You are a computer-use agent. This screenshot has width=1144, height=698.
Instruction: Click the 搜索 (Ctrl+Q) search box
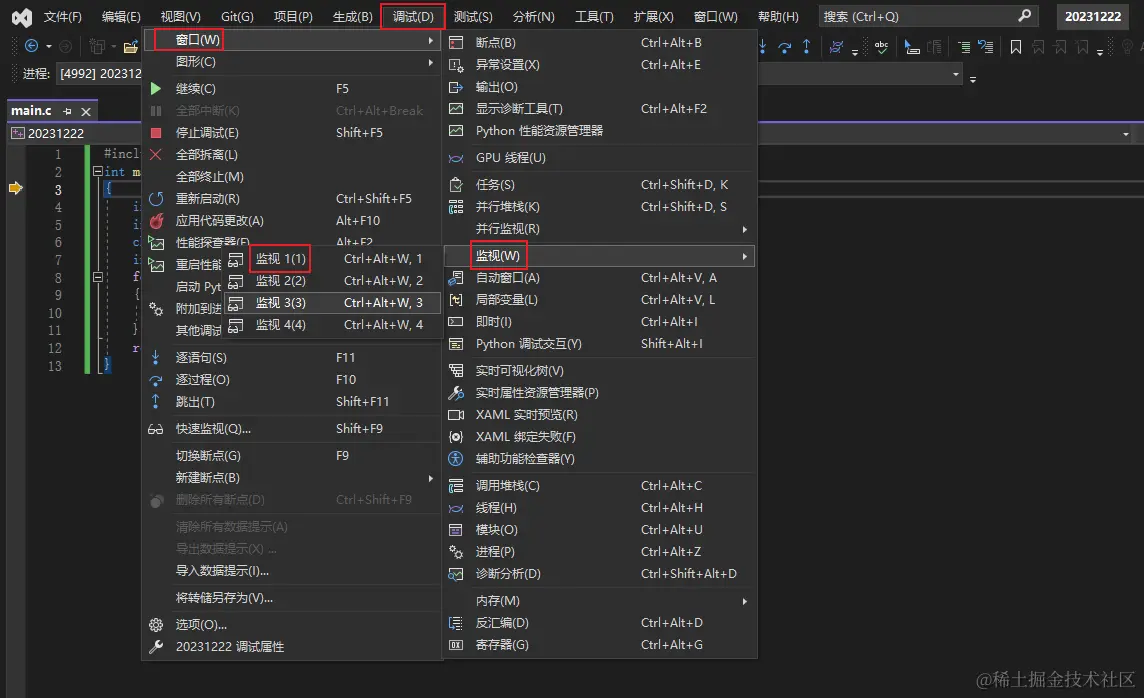pos(927,16)
